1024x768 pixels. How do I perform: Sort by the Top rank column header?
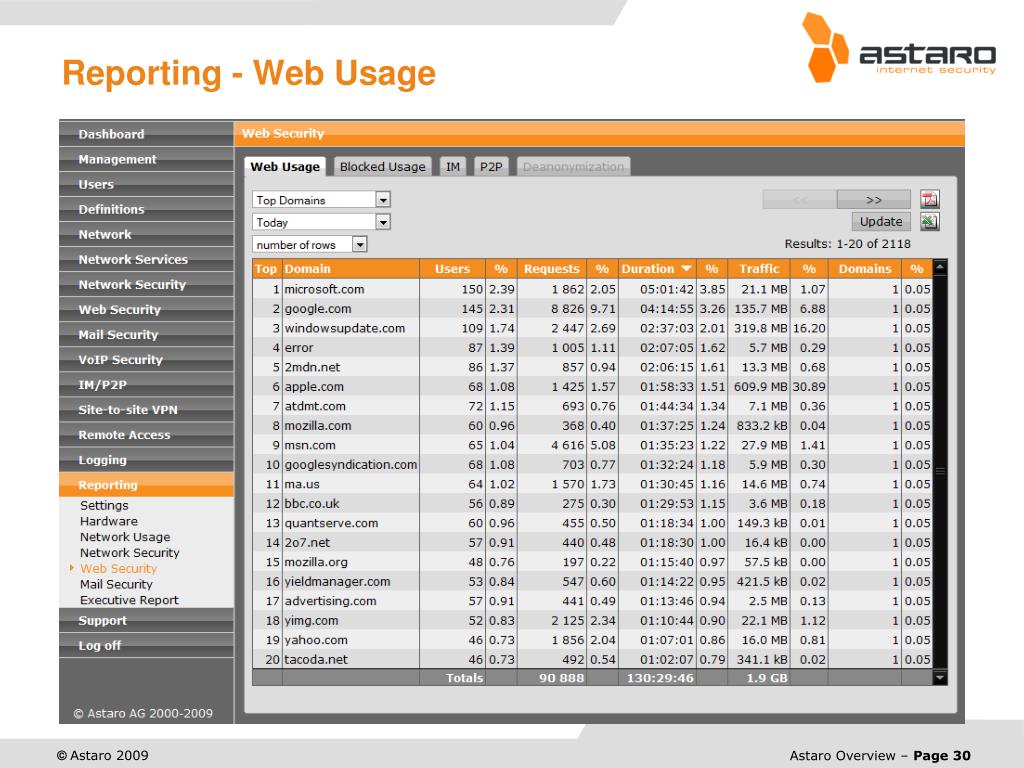pyautogui.click(x=266, y=268)
